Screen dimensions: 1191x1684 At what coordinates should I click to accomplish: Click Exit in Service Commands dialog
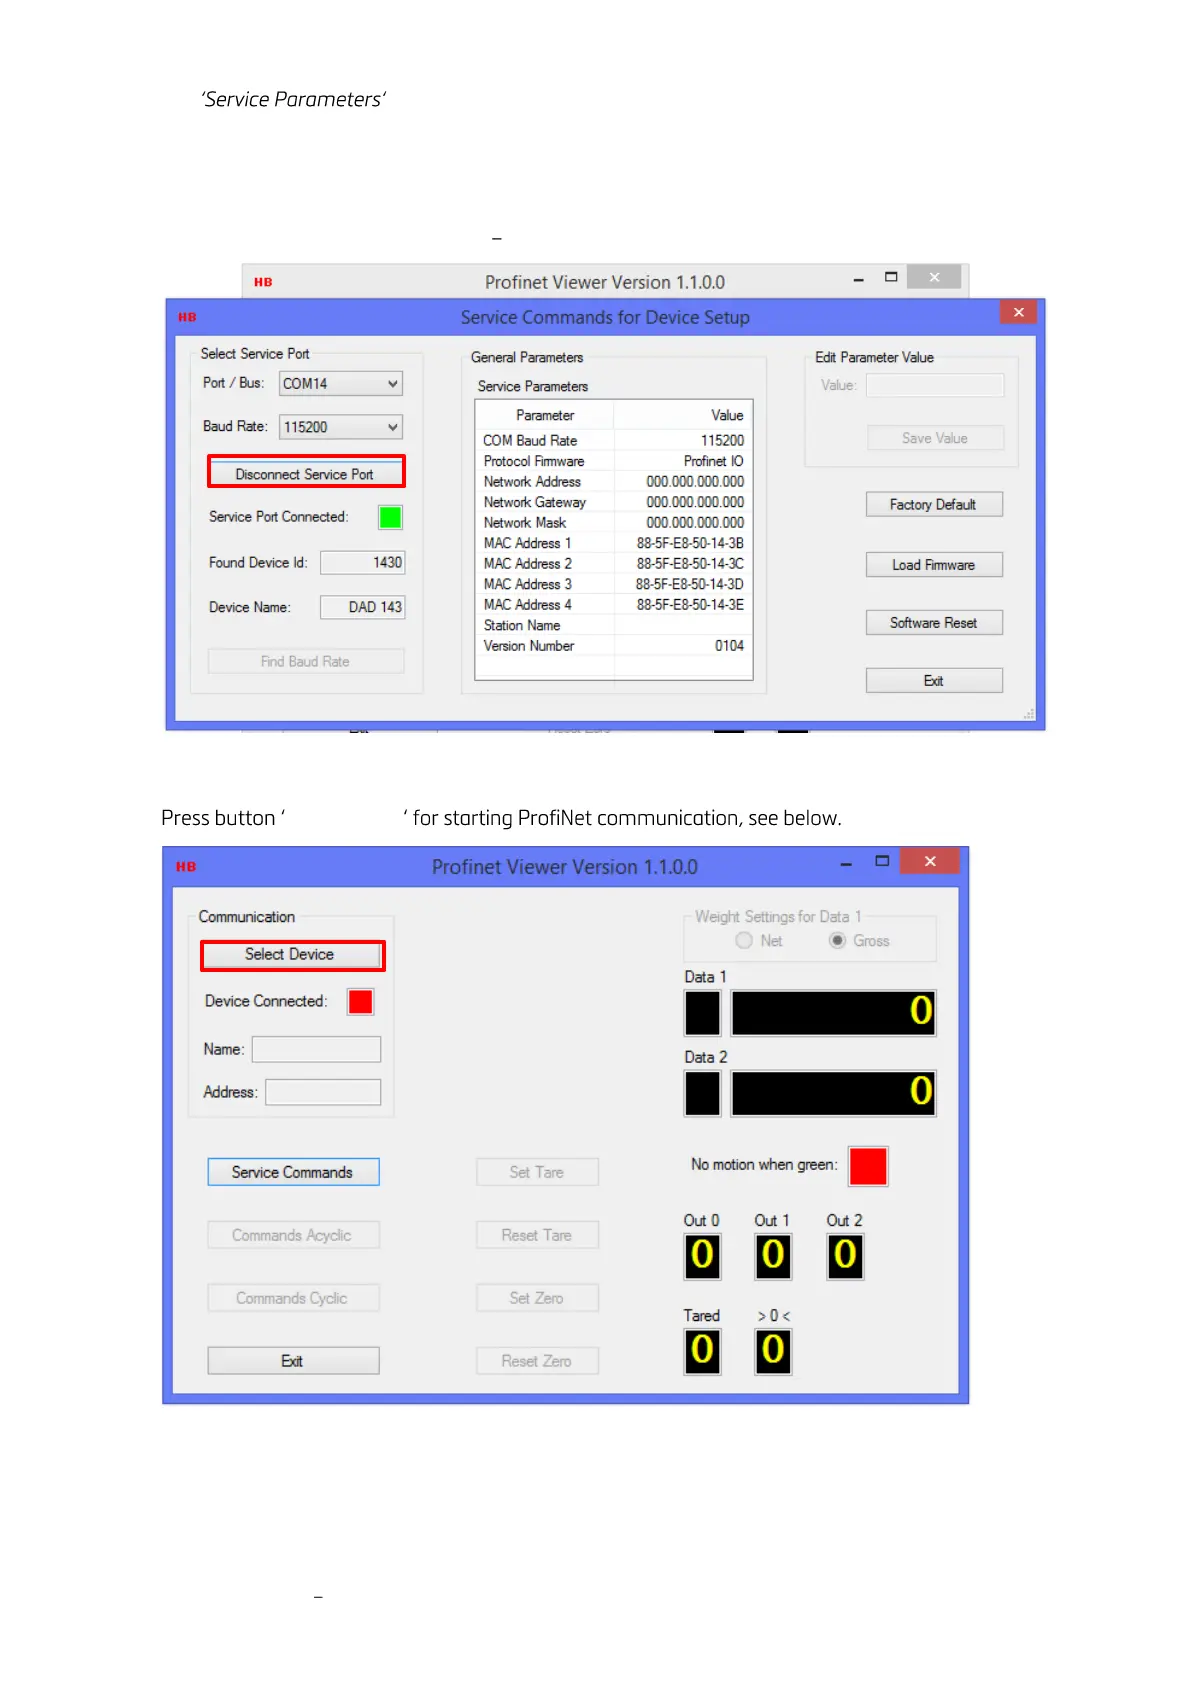click(x=933, y=680)
